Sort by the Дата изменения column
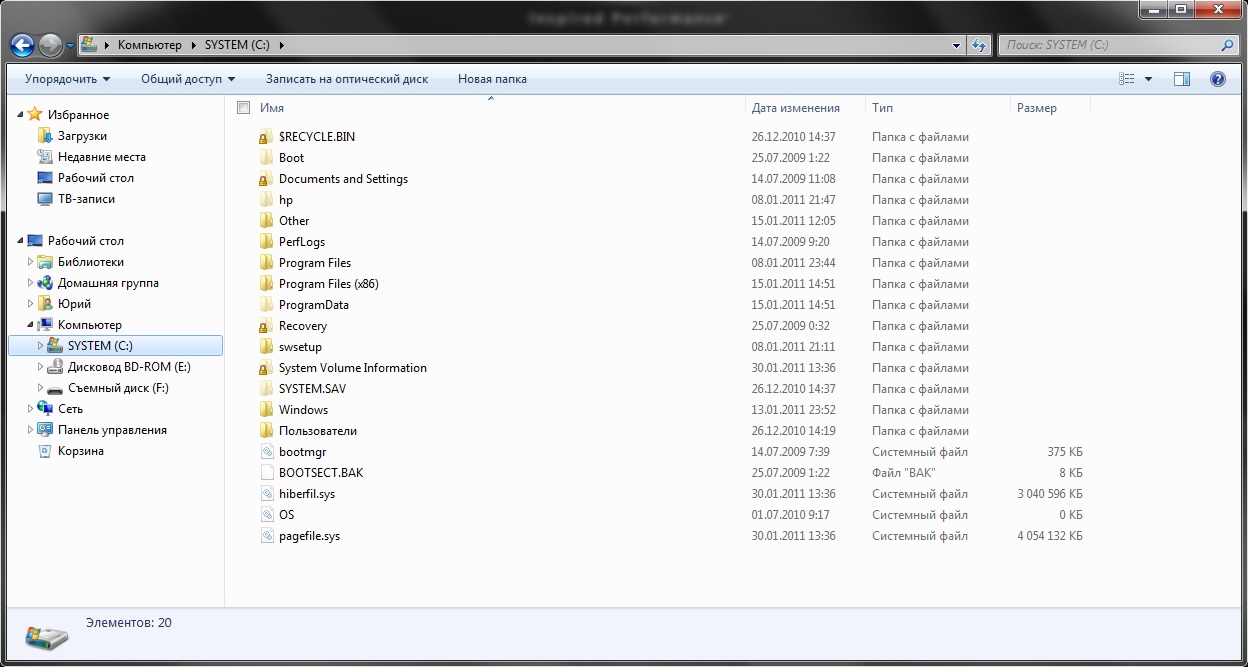 click(795, 108)
